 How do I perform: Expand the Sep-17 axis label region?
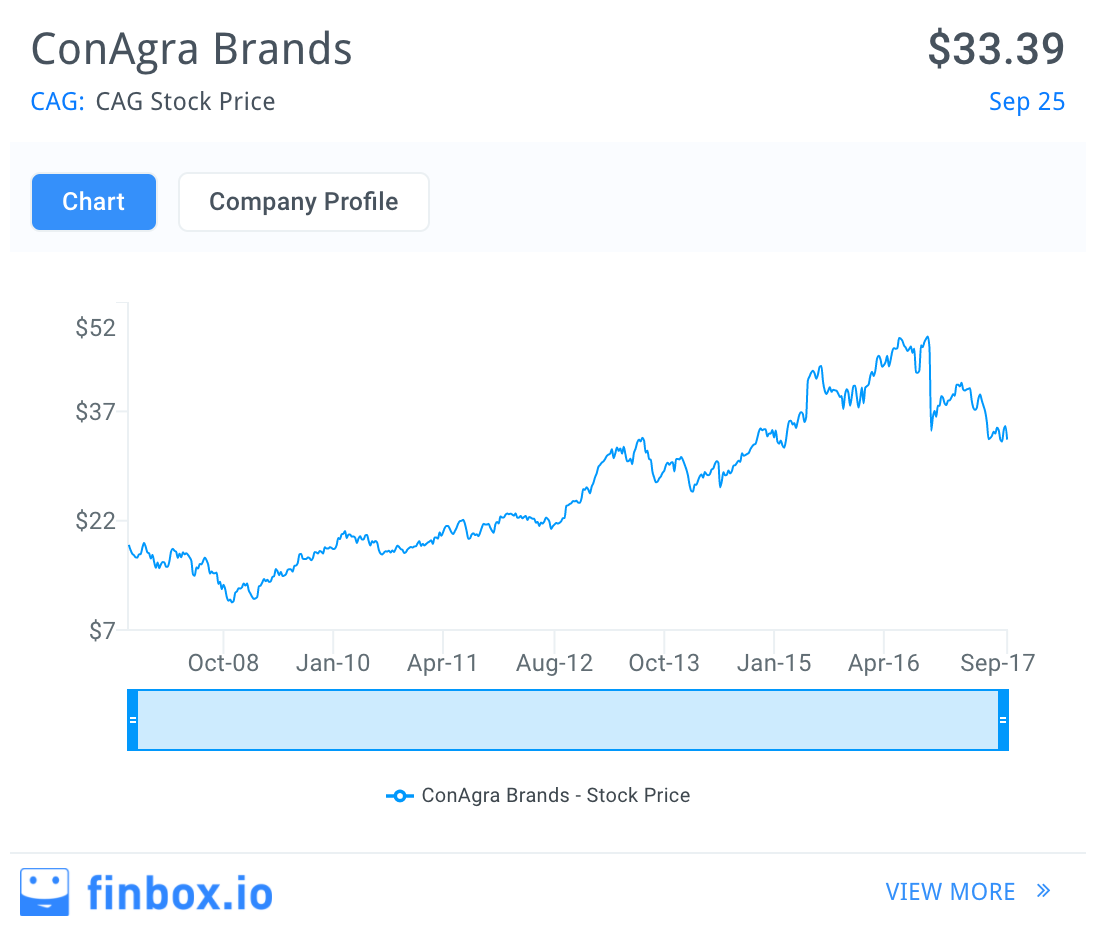point(996,662)
